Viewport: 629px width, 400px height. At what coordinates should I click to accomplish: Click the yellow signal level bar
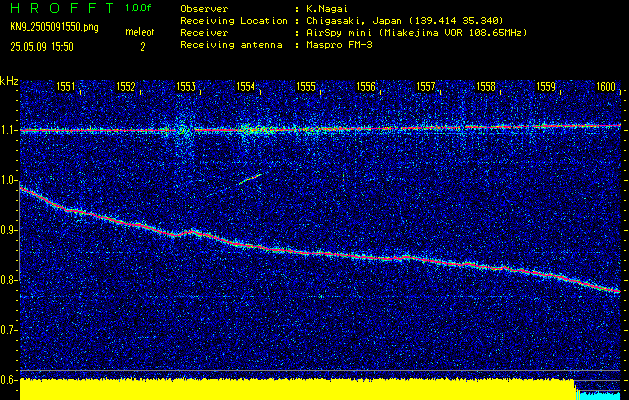click(x=297, y=389)
